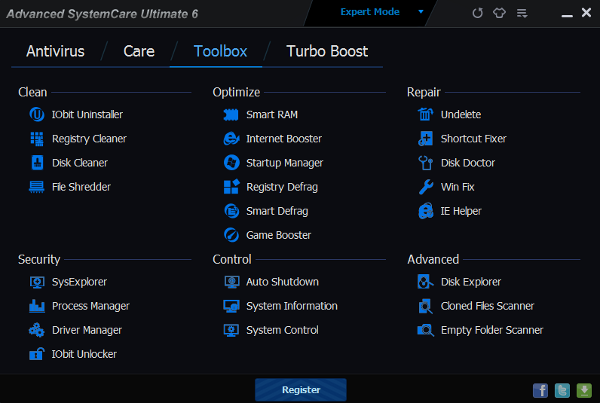Image resolution: width=600 pixels, height=403 pixels.
Task: Open the Win Fix wrench icon
Action: tap(425, 187)
